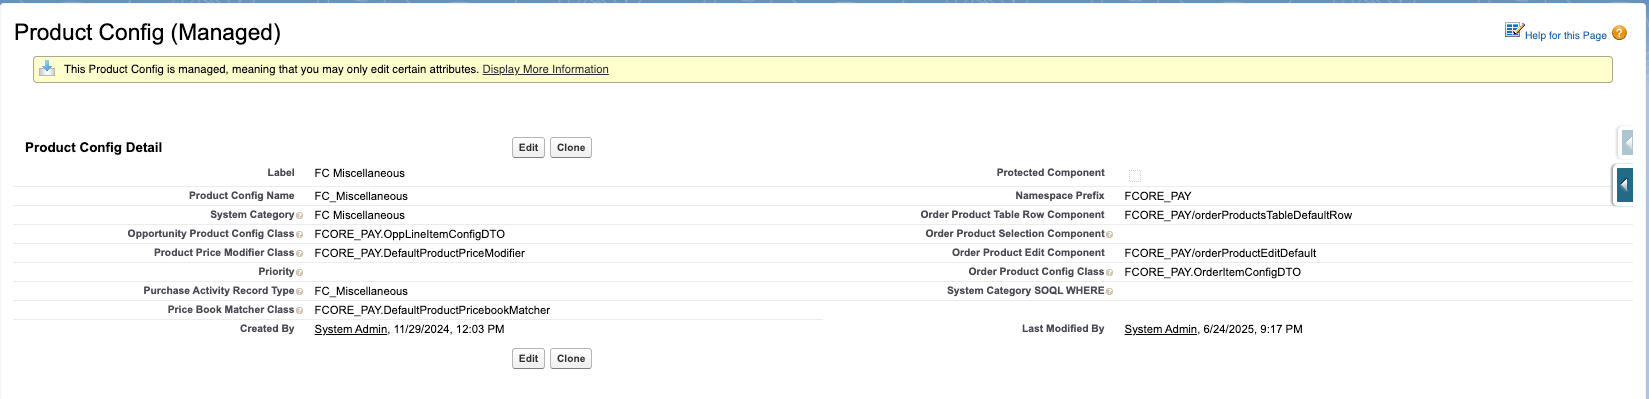Click the orange question mark help icon

(1619, 33)
